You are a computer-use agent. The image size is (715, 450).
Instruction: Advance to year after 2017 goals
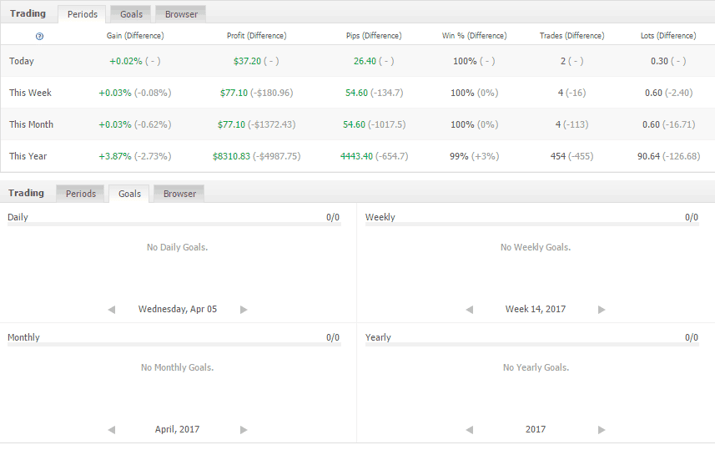pos(601,430)
